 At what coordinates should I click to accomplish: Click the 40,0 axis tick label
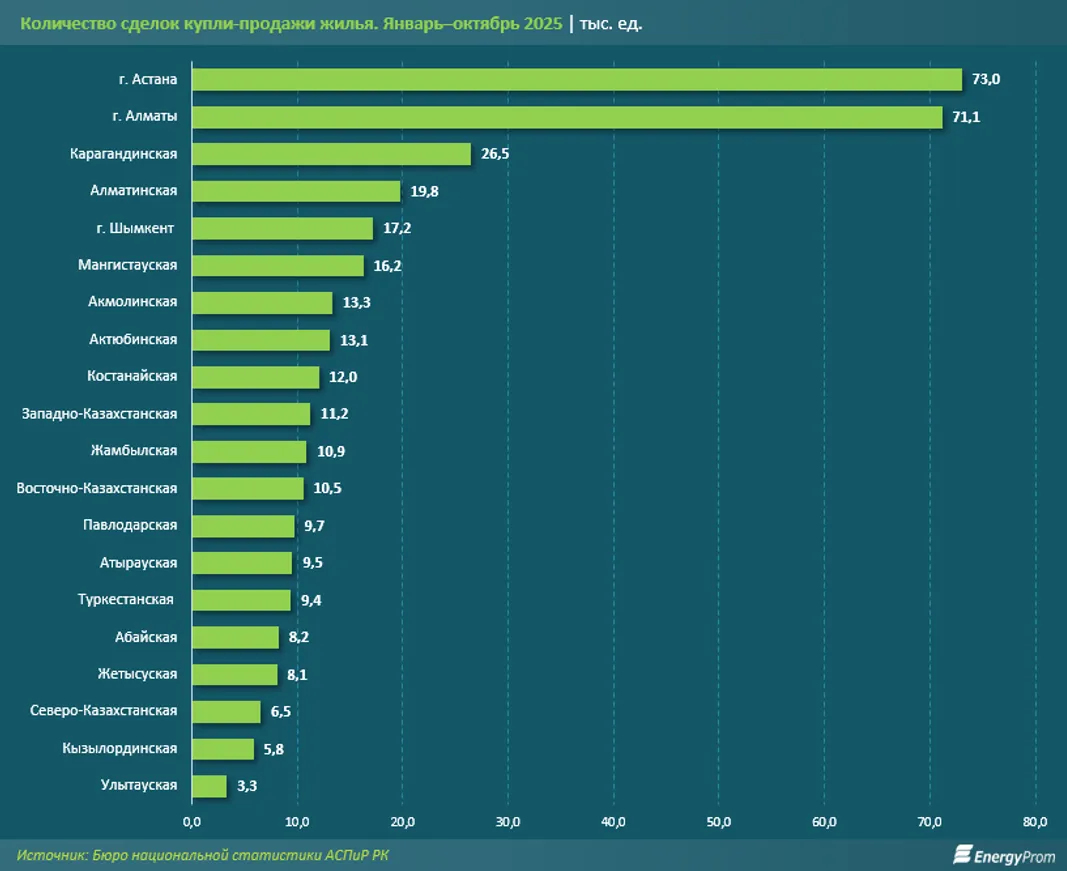click(x=613, y=822)
